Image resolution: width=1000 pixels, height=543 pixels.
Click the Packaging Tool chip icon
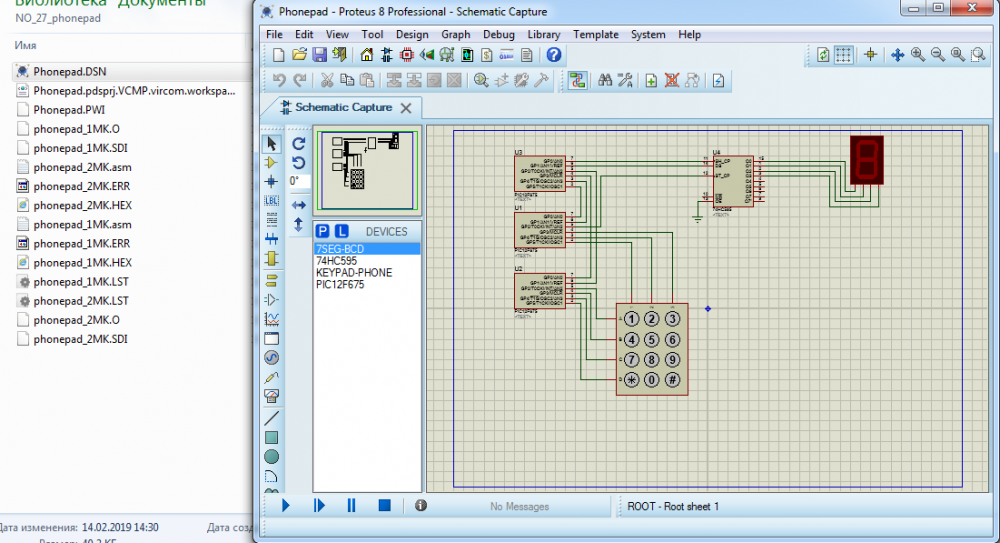(x=521, y=80)
